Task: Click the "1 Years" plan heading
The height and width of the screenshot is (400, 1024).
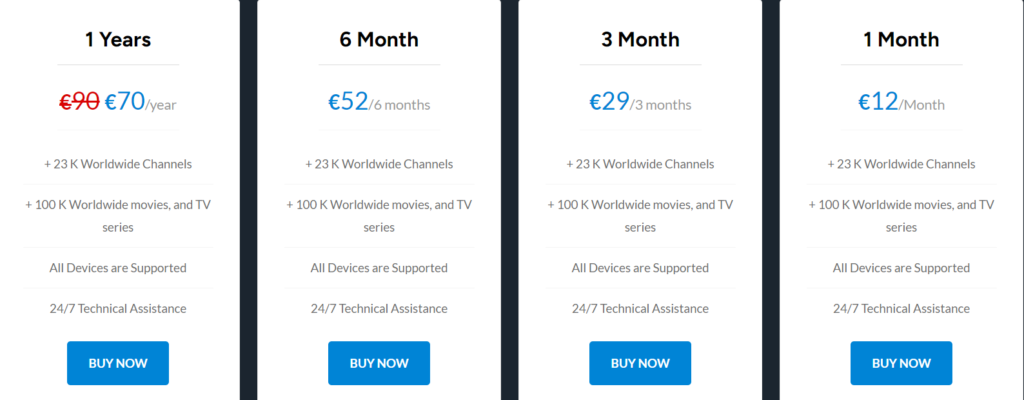Action: tap(118, 40)
